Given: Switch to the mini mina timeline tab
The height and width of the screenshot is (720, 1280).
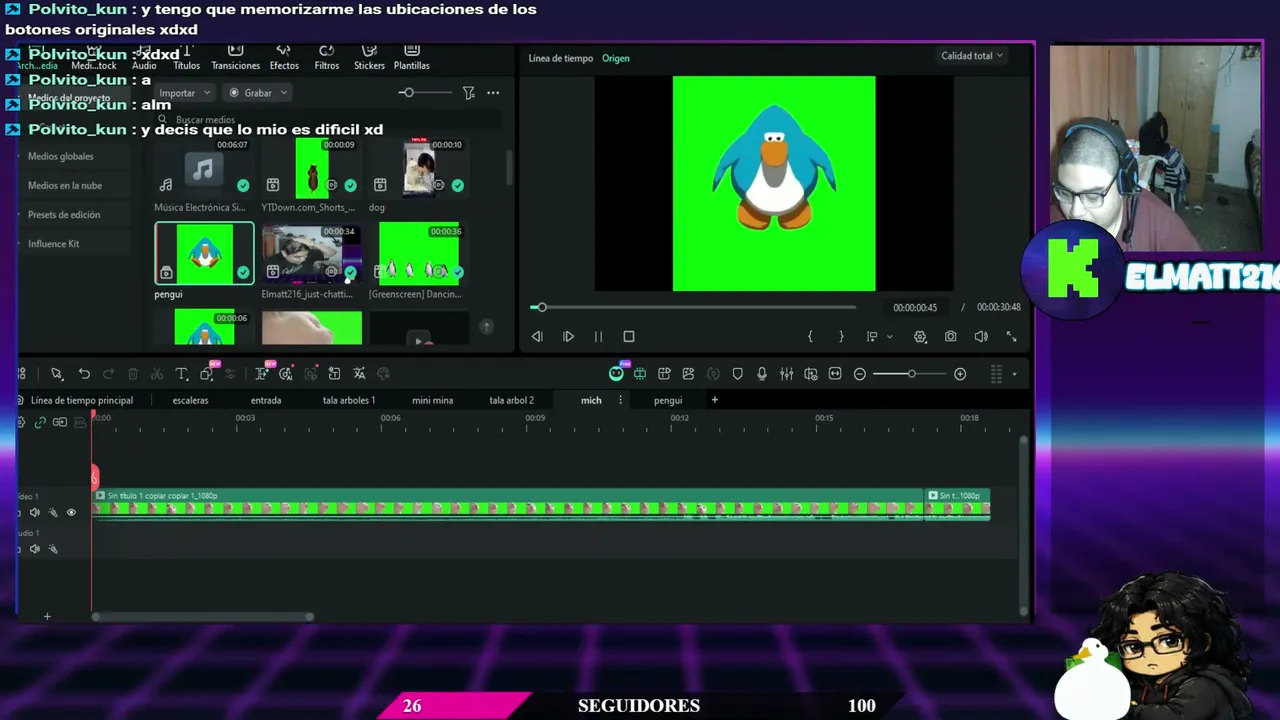Looking at the screenshot, I should coord(433,401).
